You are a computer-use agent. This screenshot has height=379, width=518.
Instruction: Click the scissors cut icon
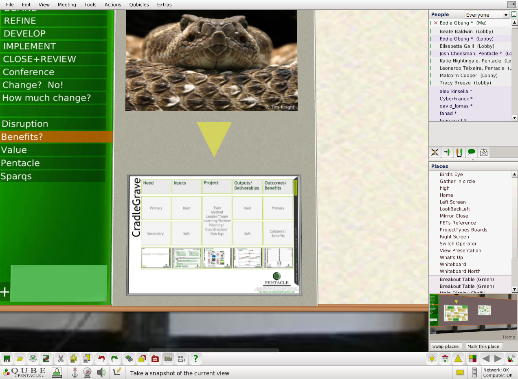[x=61, y=359]
